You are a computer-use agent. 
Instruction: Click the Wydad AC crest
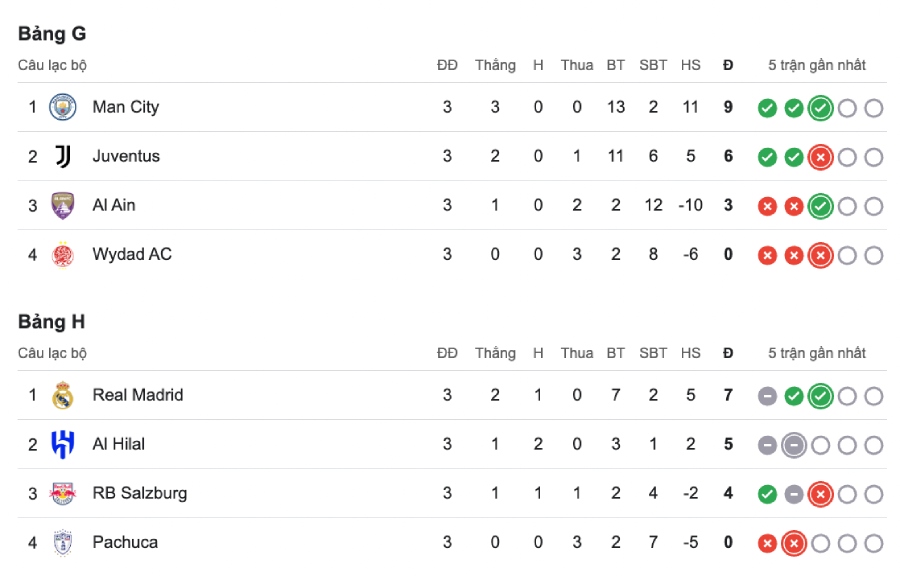(x=63, y=255)
